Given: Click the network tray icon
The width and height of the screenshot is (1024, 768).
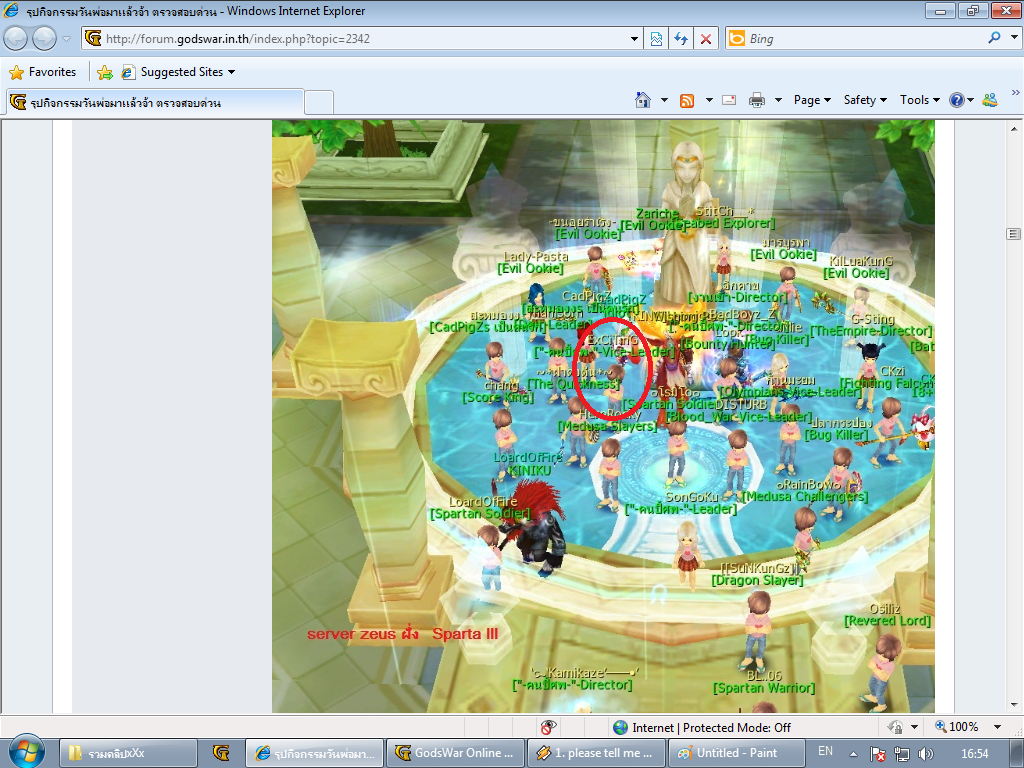Looking at the screenshot, I should (x=902, y=754).
